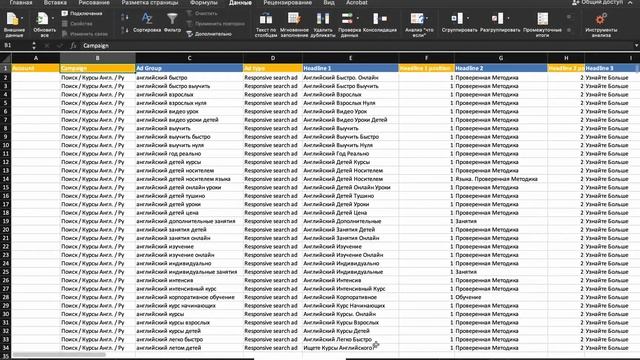Switch to the Вид tab
640x360 pixels.
point(329,2)
